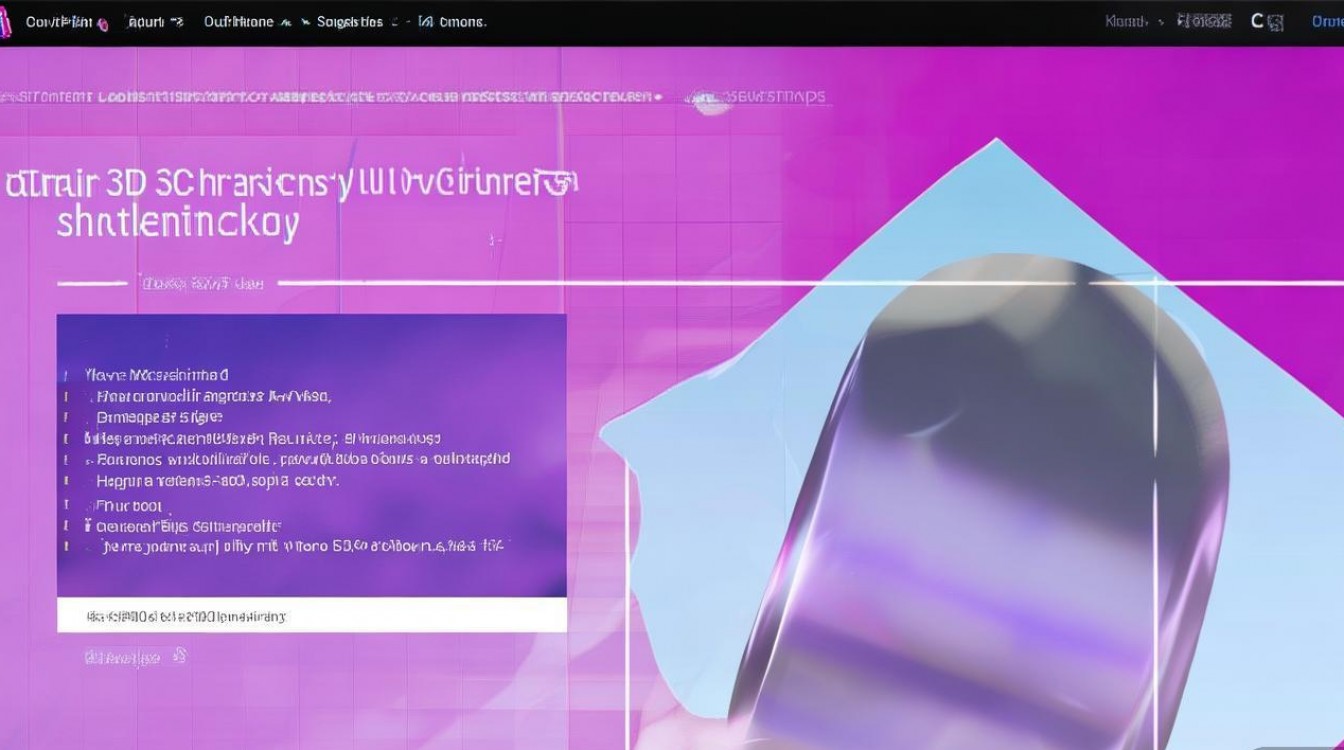Click the small pink dot icon in the navigation bar

pyautogui.click(x=103, y=25)
